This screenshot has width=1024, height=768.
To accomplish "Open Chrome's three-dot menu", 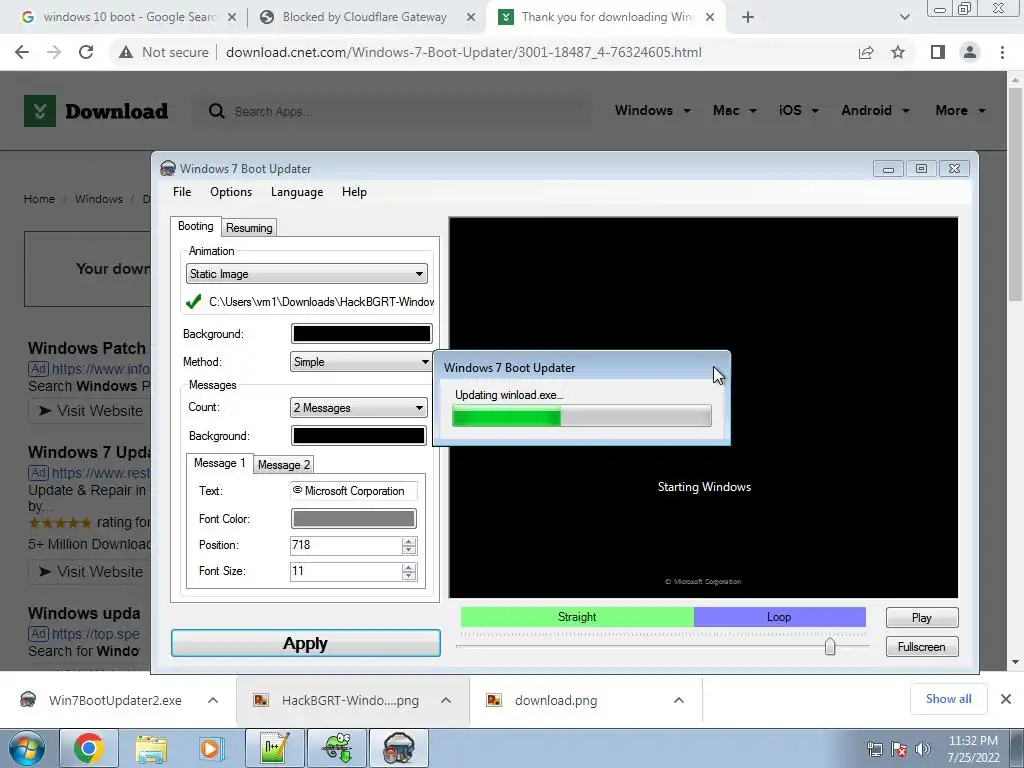I will pyautogui.click(x=1002, y=52).
